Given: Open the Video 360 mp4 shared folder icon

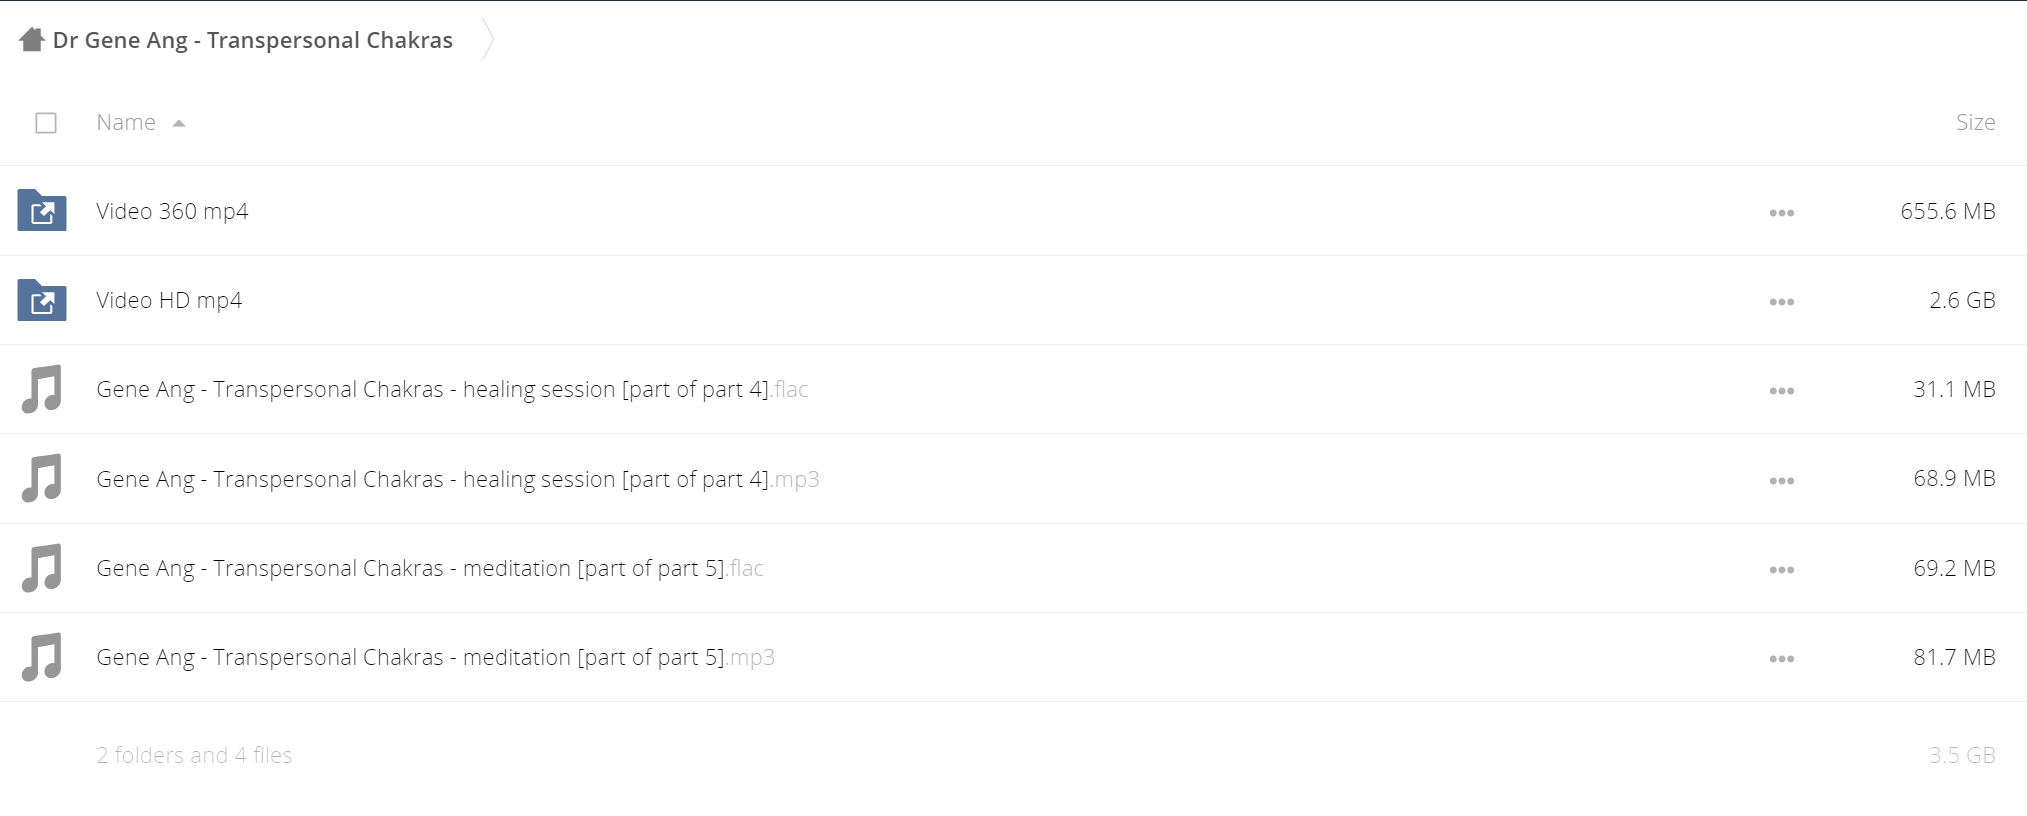Looking at the screenshot, I should coord(42,211).
